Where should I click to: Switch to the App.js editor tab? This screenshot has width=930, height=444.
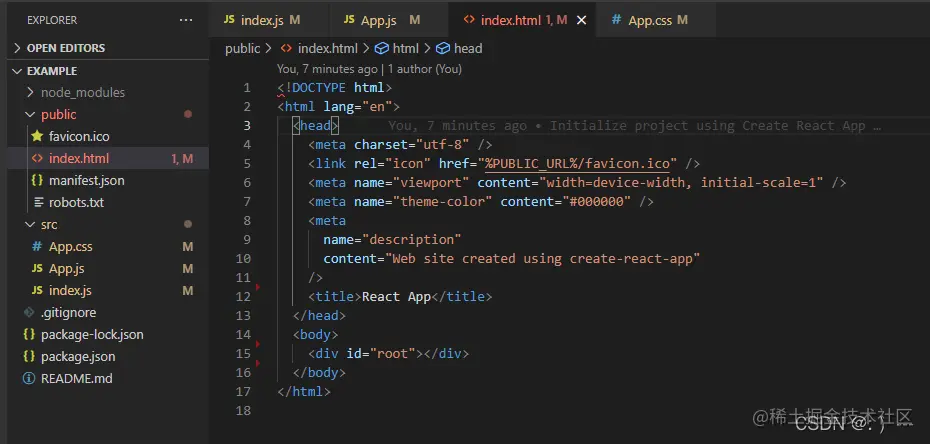pyautogui.click(x=388, y=20)
